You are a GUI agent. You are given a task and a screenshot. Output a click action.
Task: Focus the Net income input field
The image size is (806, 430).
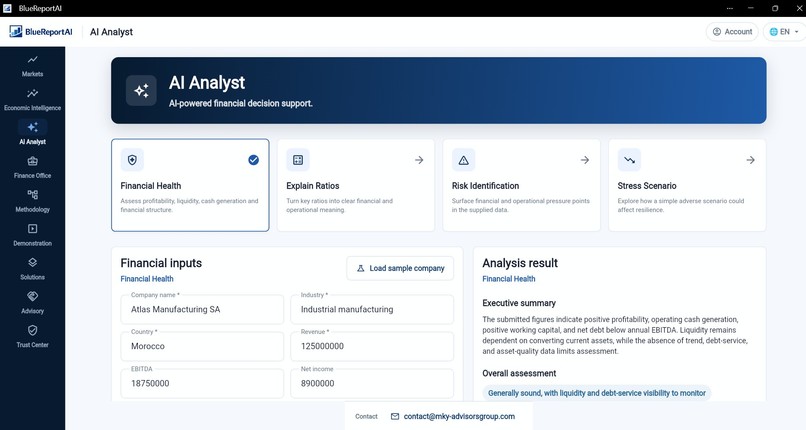coord(372,383)
